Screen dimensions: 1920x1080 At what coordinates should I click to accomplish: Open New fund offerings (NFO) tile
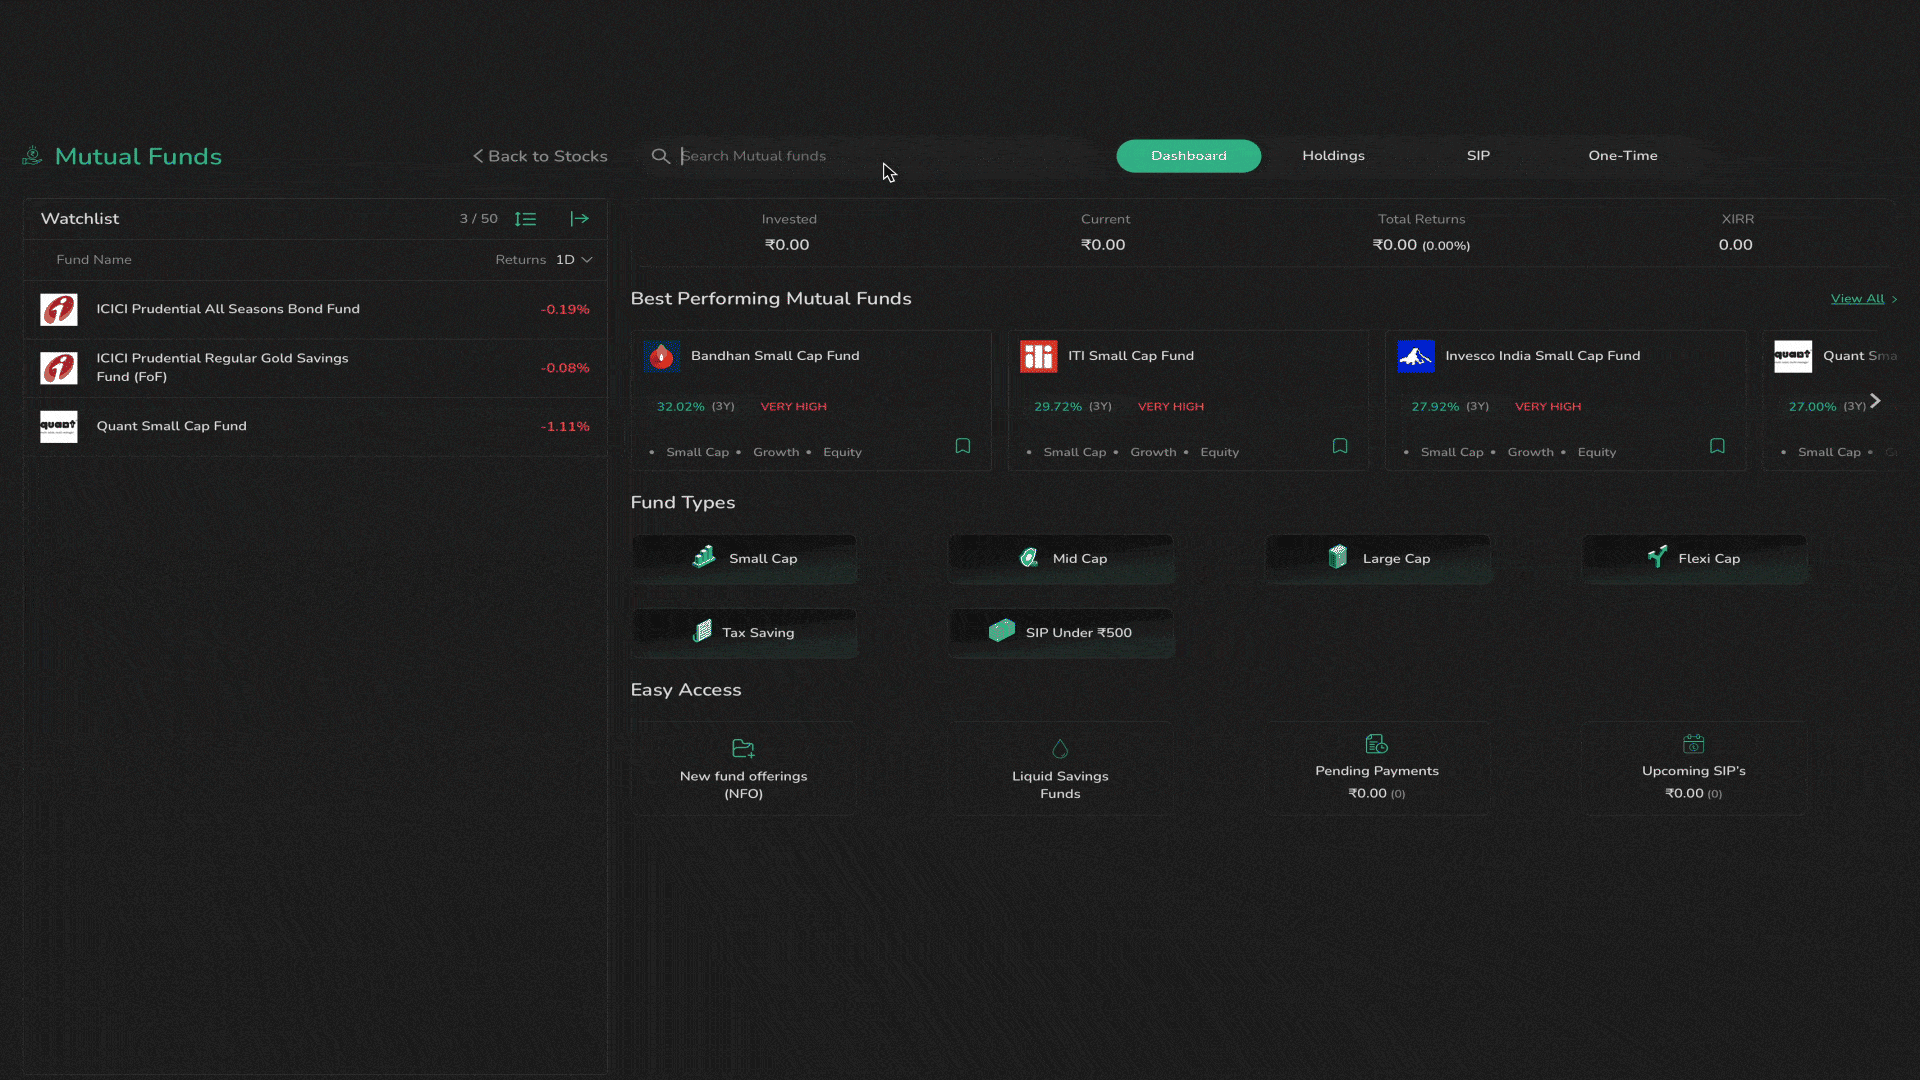[743, 769]
